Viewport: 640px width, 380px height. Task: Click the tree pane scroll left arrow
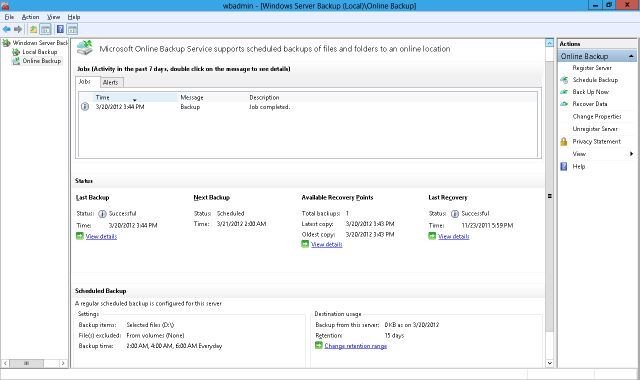6,363
